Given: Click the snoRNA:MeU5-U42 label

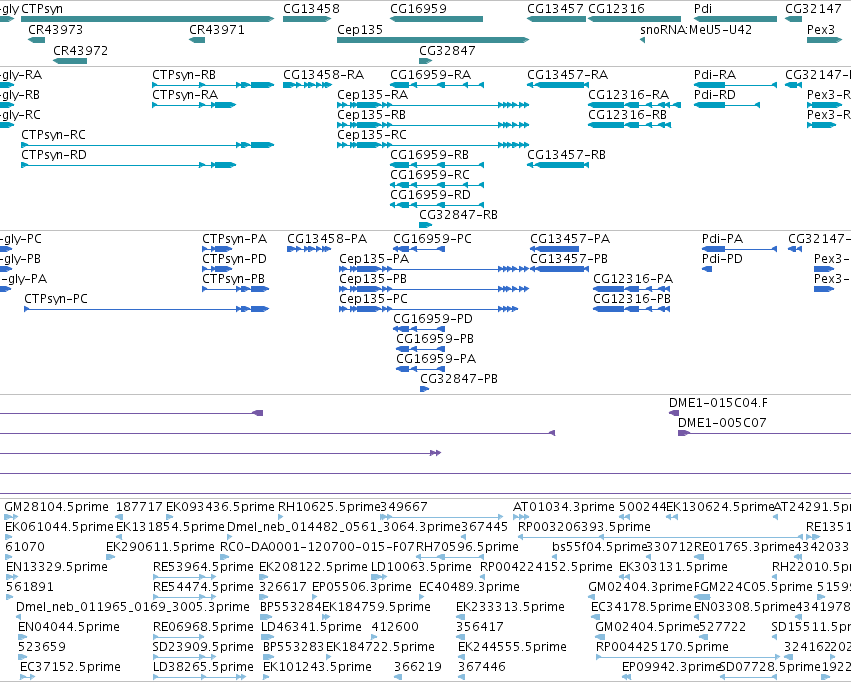Looking at the screenshot, I should tap(696, 30).
